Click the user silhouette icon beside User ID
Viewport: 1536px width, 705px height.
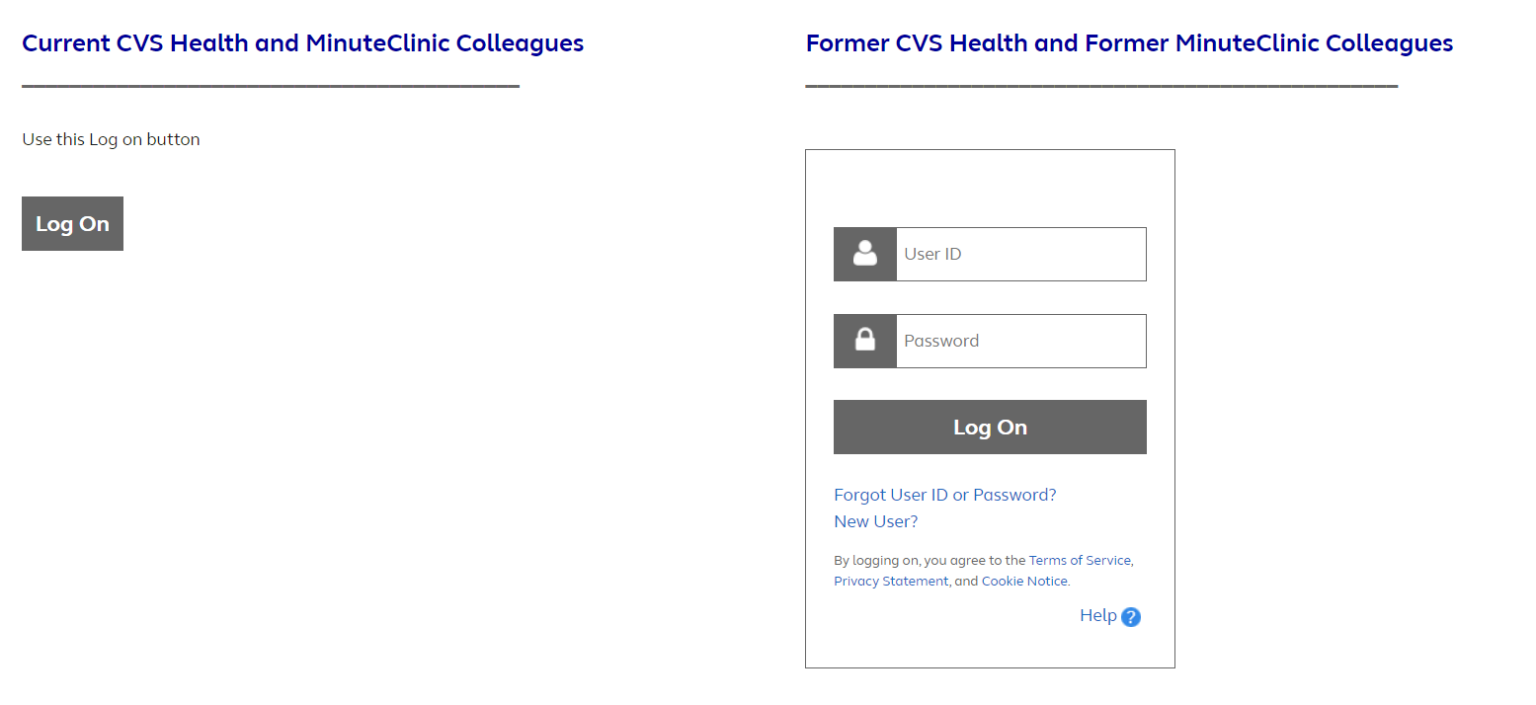[865, 254]
